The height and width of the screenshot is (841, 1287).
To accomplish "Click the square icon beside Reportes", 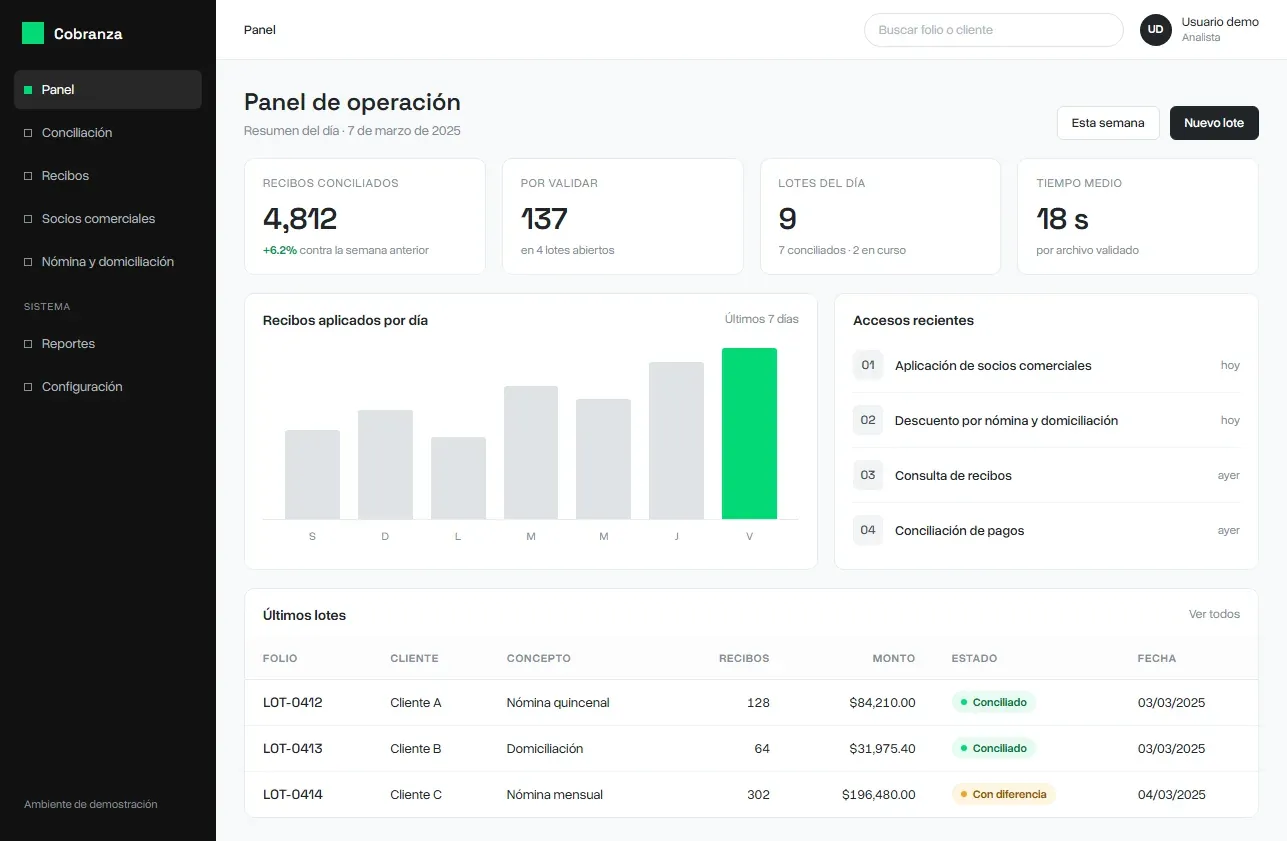I will pos(28,344).
